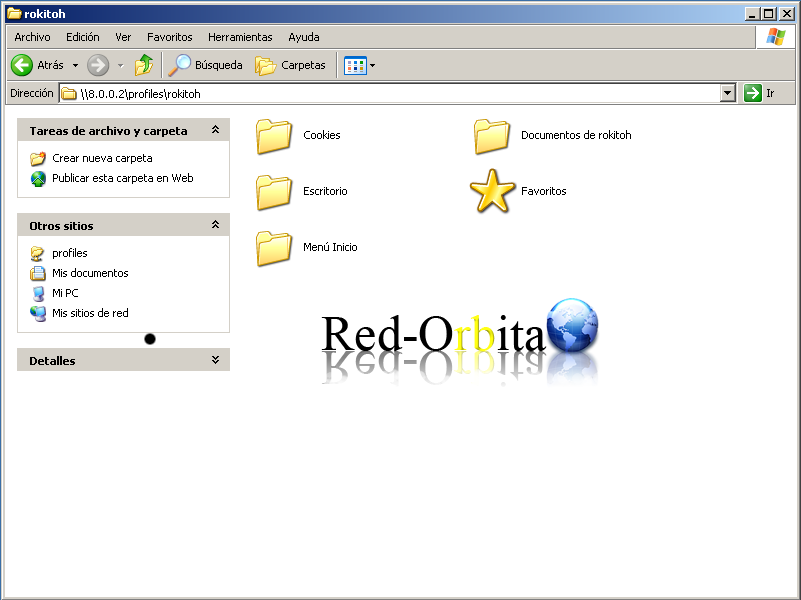This screenshot has width=801, height=600.
Task: Click the grayed Forward arrow icon
Action: [x=98, y=65]
